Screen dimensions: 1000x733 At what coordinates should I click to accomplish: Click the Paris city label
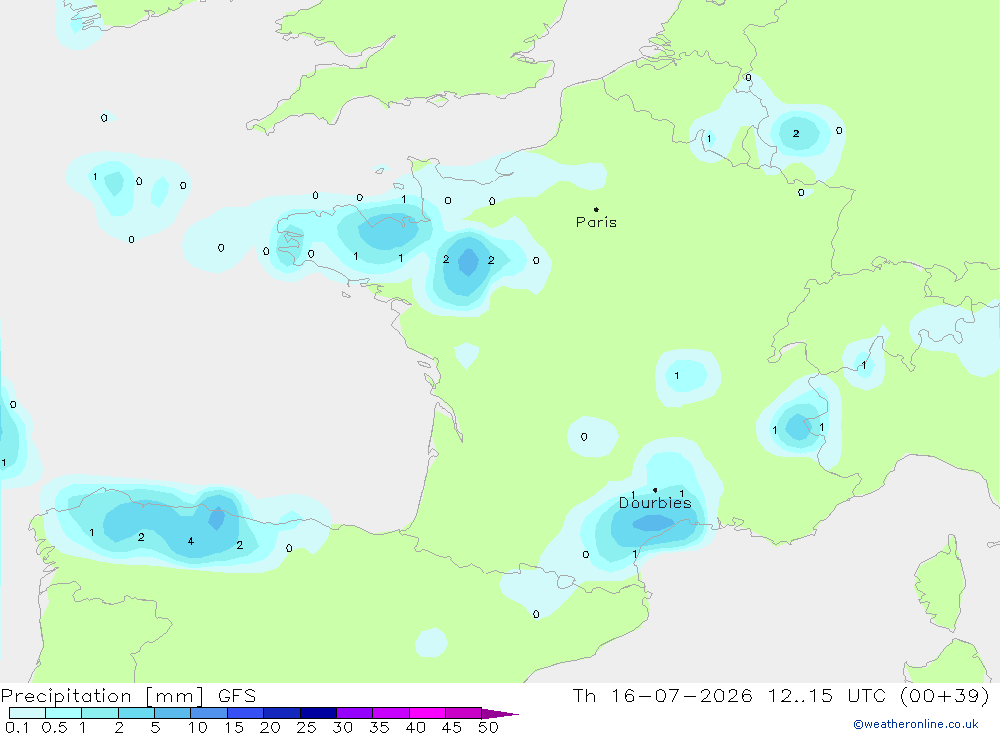(596, 222)
